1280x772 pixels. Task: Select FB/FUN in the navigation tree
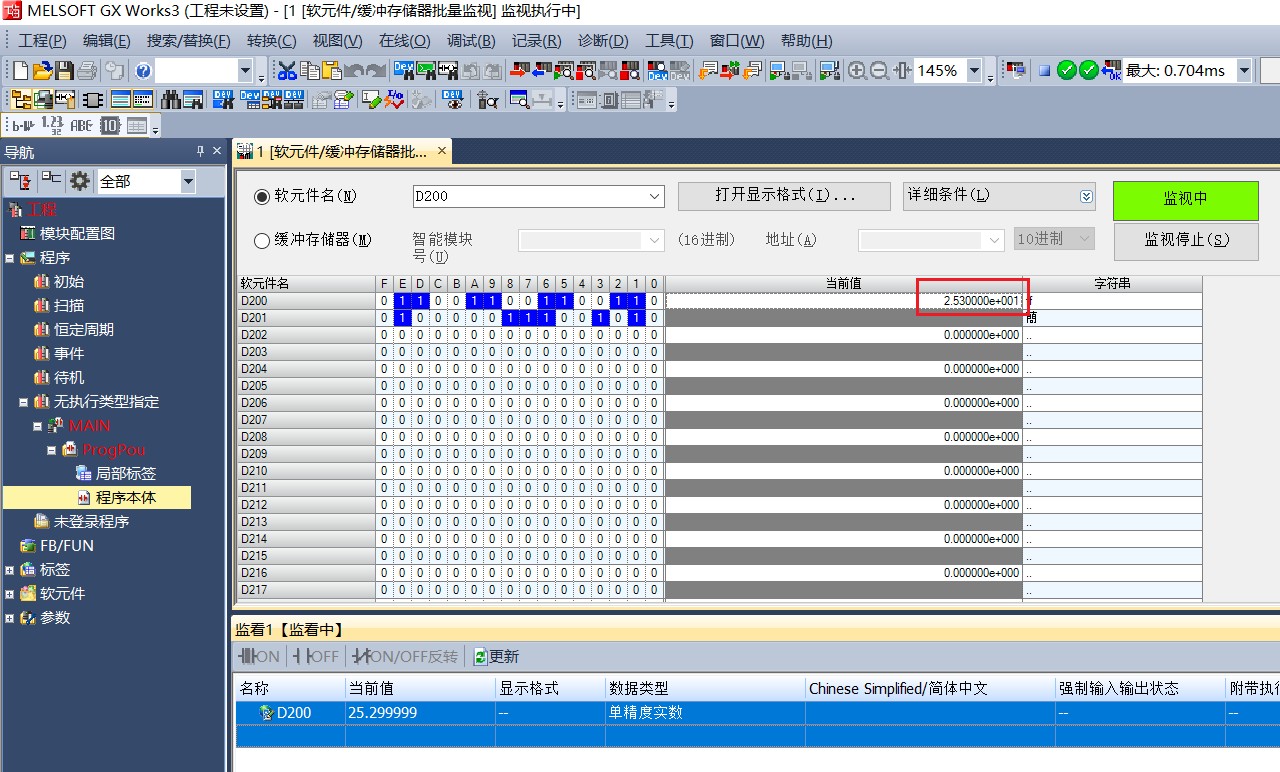(x=67, y=546)
